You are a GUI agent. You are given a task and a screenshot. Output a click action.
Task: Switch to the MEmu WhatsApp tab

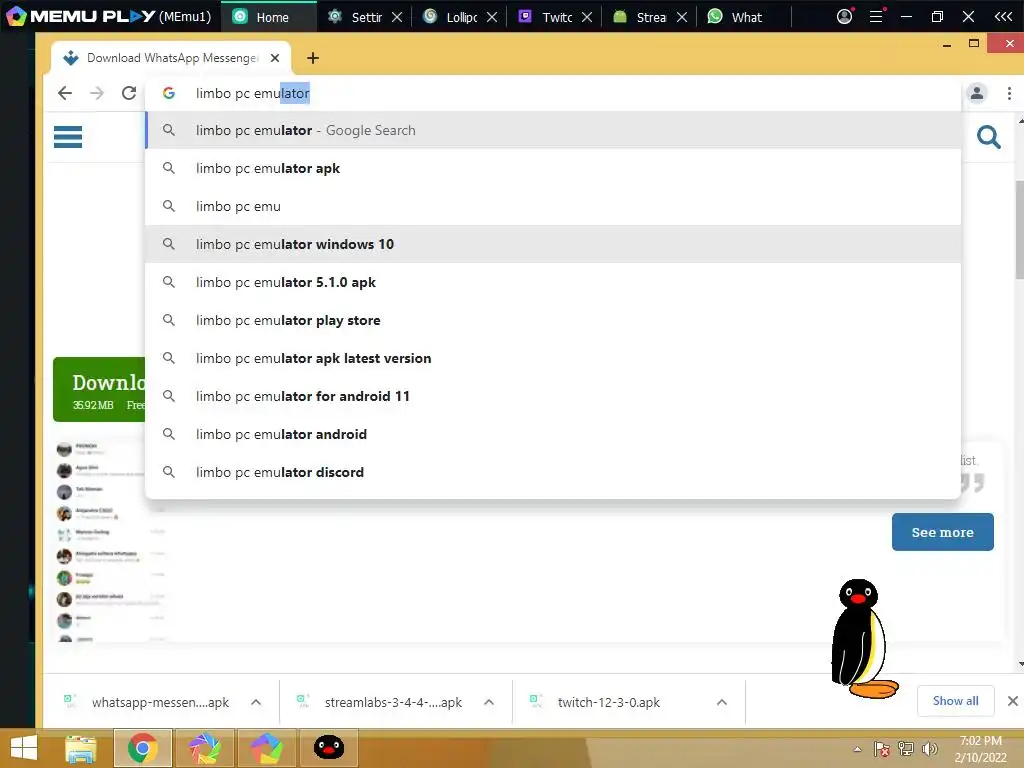click(x=743, y=17)
